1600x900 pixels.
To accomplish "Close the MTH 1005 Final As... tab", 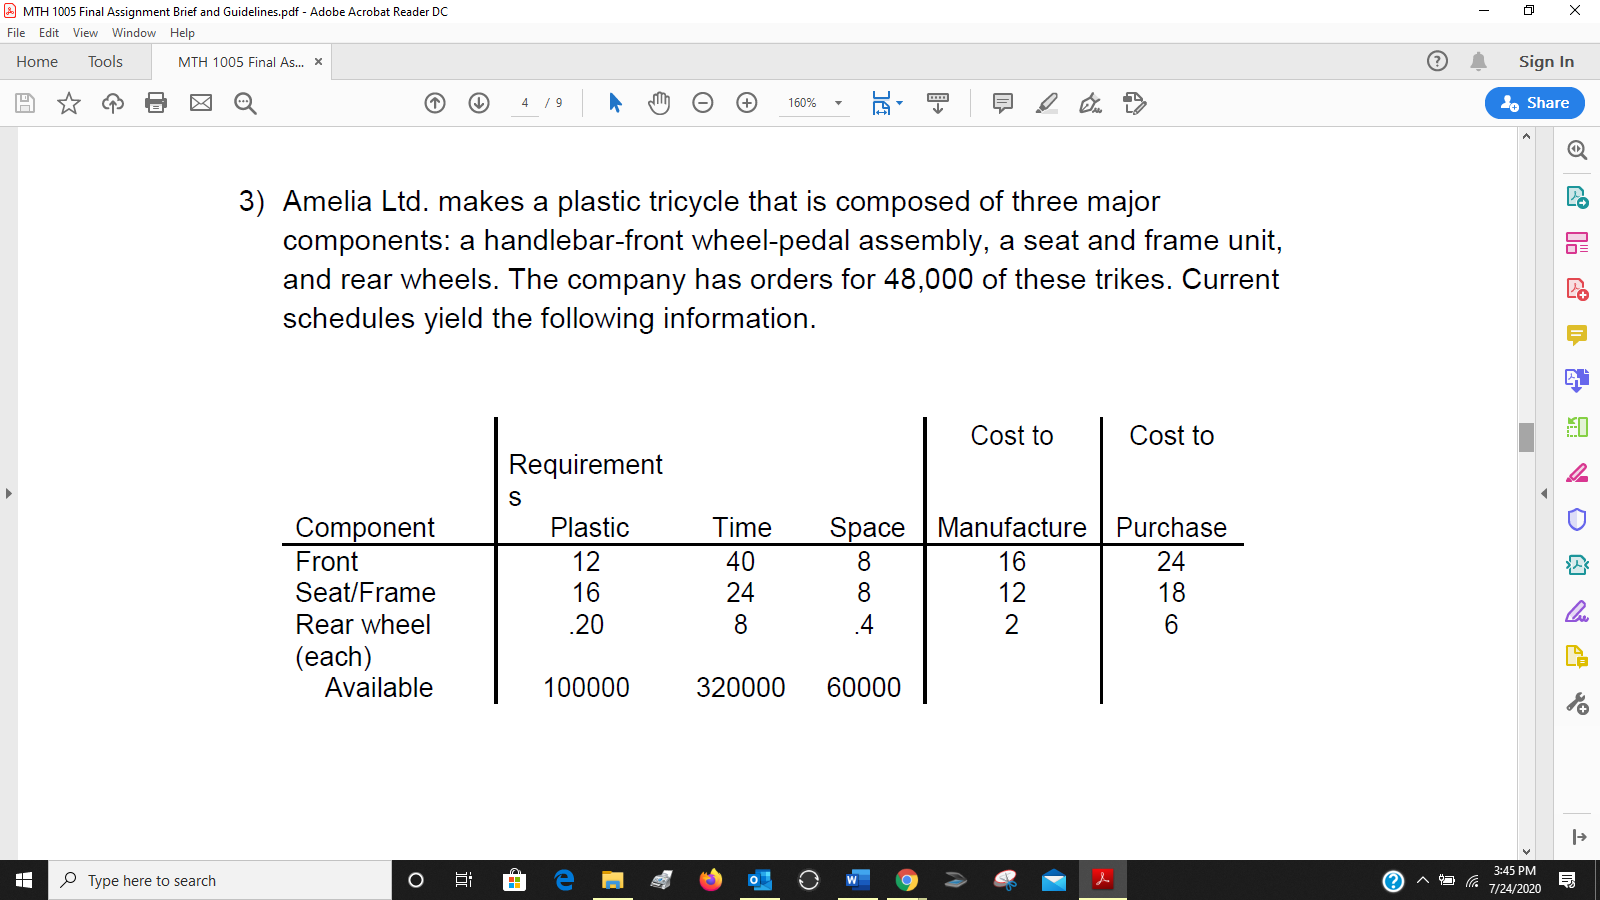I will (318, 62).
